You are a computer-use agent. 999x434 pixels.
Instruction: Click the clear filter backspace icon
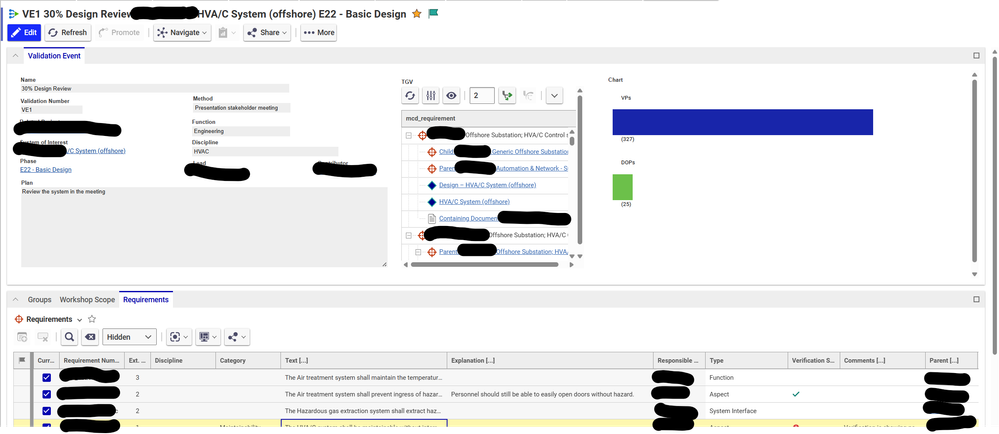click(x=90, y=337)
